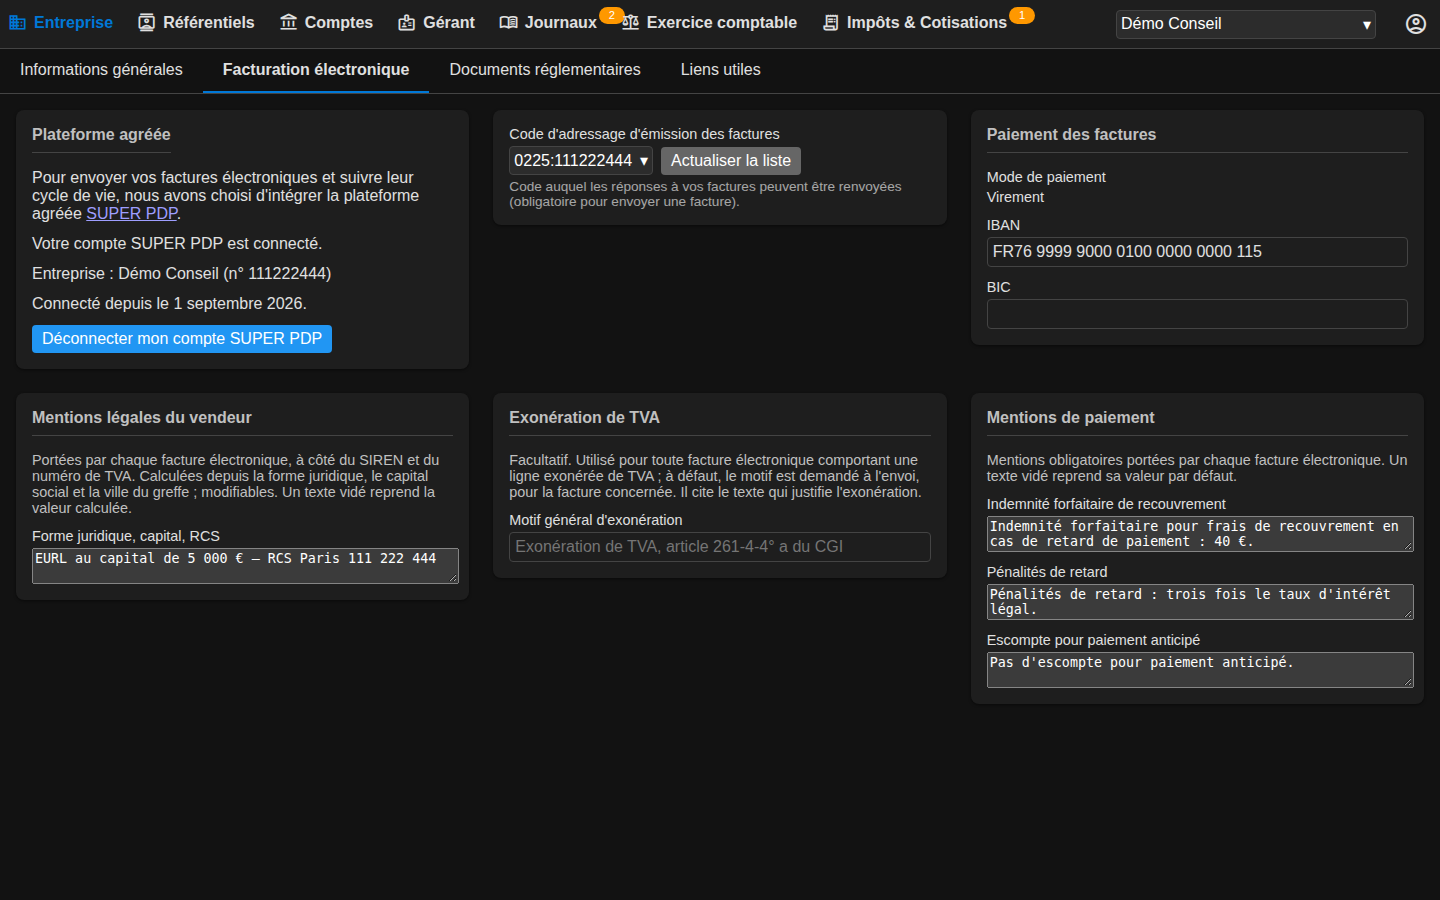The height and width of the screenshot is (900, 1440).
Task: Expand the 0225:111222444 addressing code dropdown
Action: tap(581, 160)
